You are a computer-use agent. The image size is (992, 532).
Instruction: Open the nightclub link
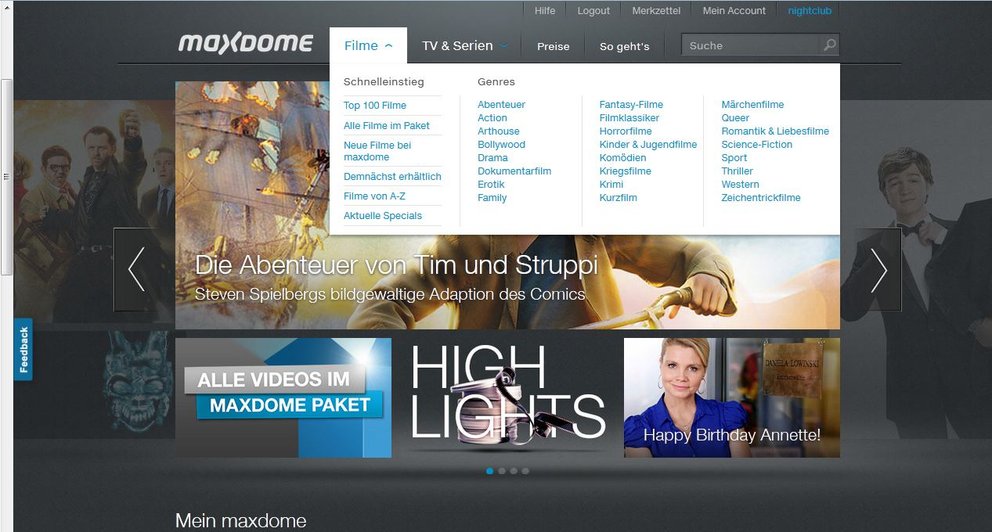pyautogui.click(x=810, y=11)
